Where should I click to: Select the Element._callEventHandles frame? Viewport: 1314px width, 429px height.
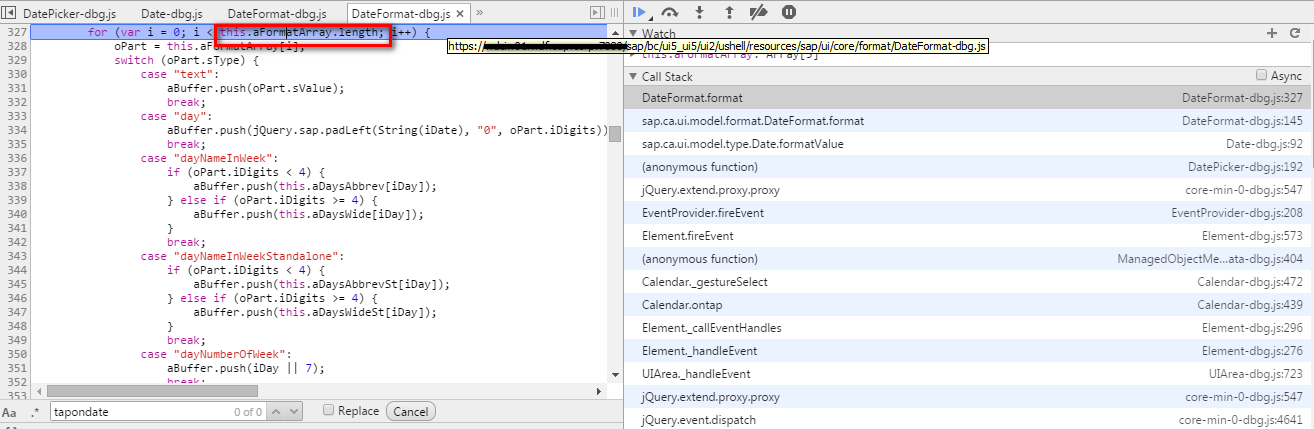(x=968, y=327)
